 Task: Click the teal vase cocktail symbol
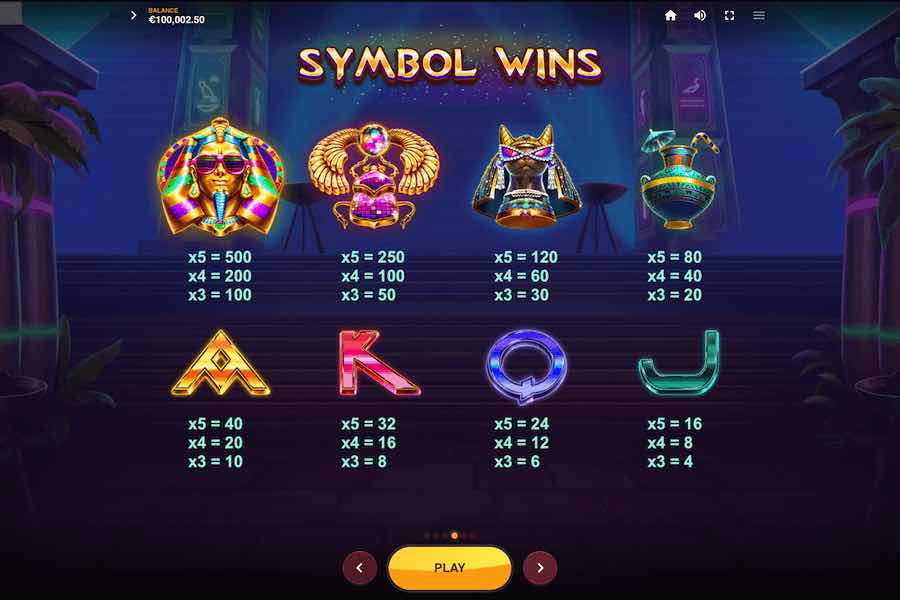[679, 180]
